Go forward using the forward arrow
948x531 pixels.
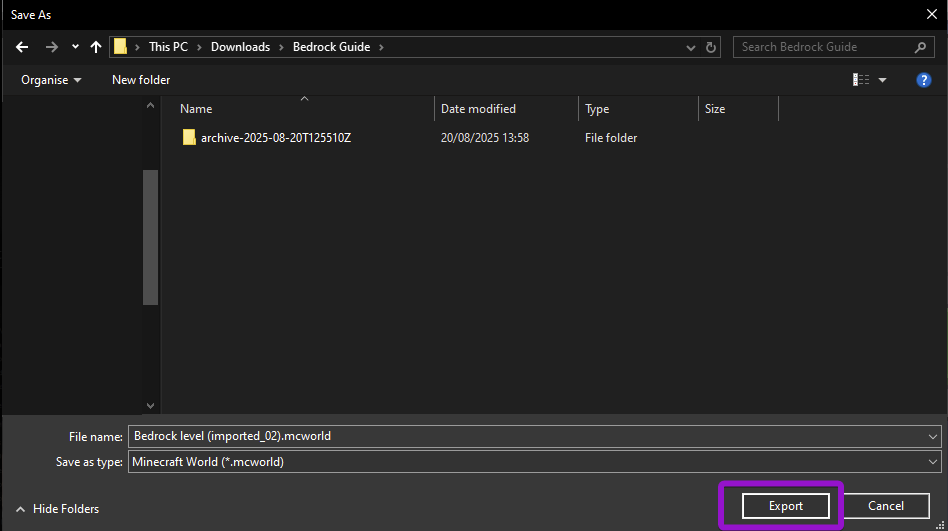(52, 47)
